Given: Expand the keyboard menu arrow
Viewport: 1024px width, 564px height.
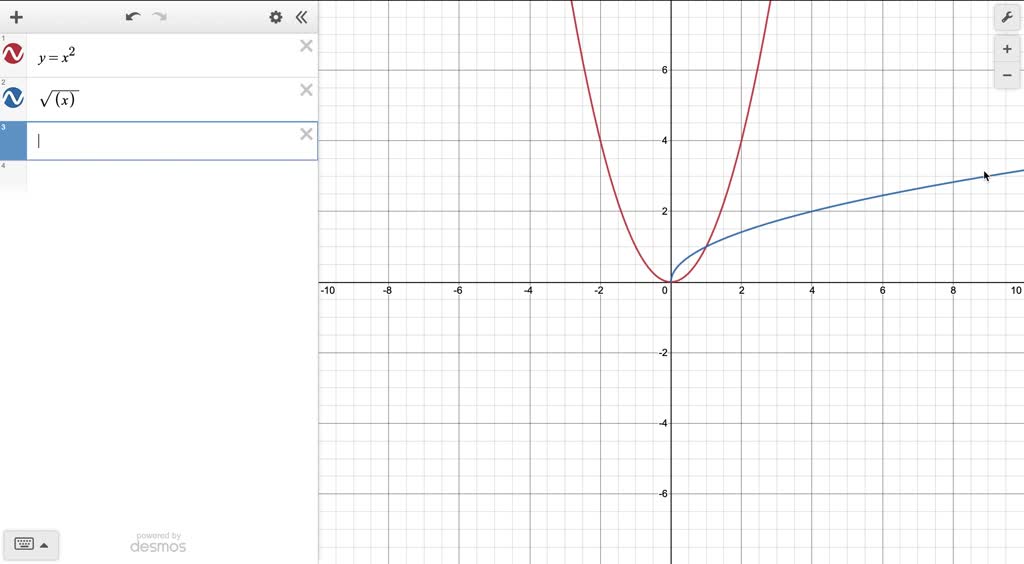Looking at the screenshot, I should click(44, 544).
